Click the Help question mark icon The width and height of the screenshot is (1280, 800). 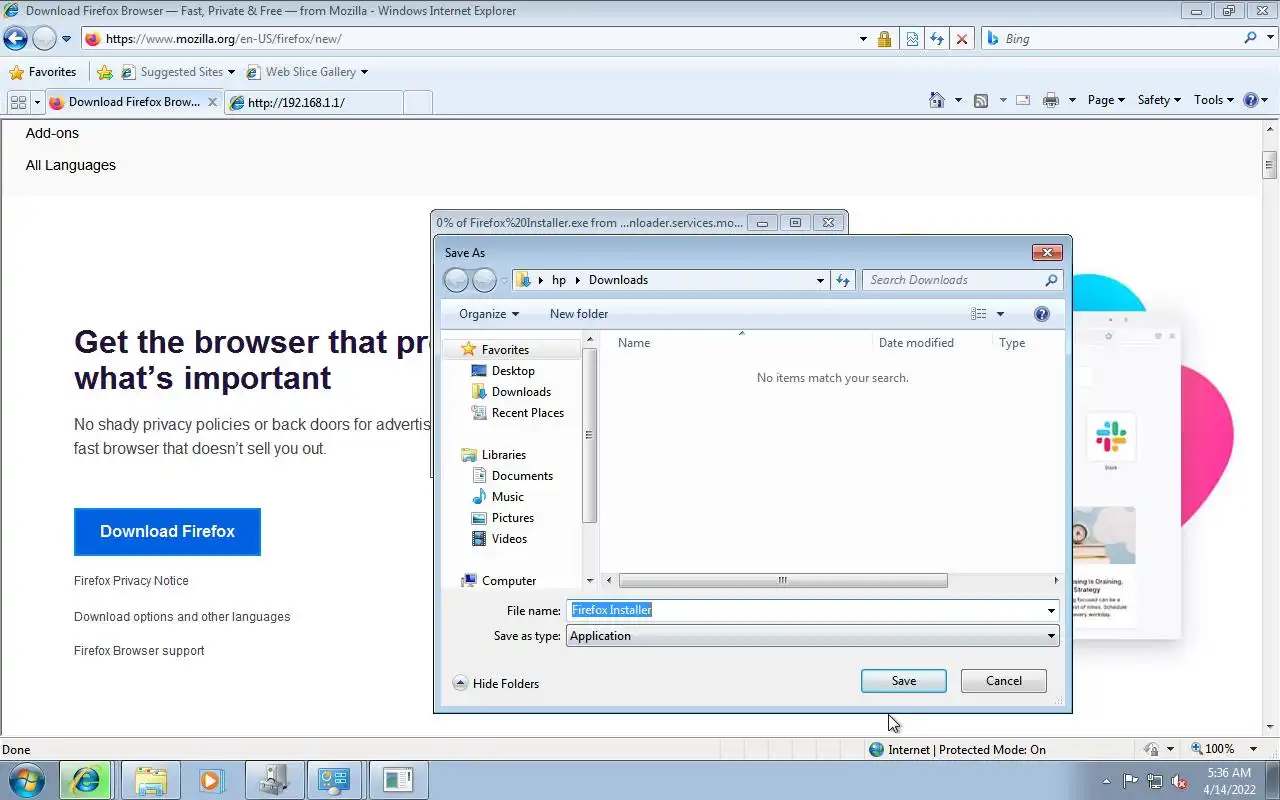[1250, 100]
